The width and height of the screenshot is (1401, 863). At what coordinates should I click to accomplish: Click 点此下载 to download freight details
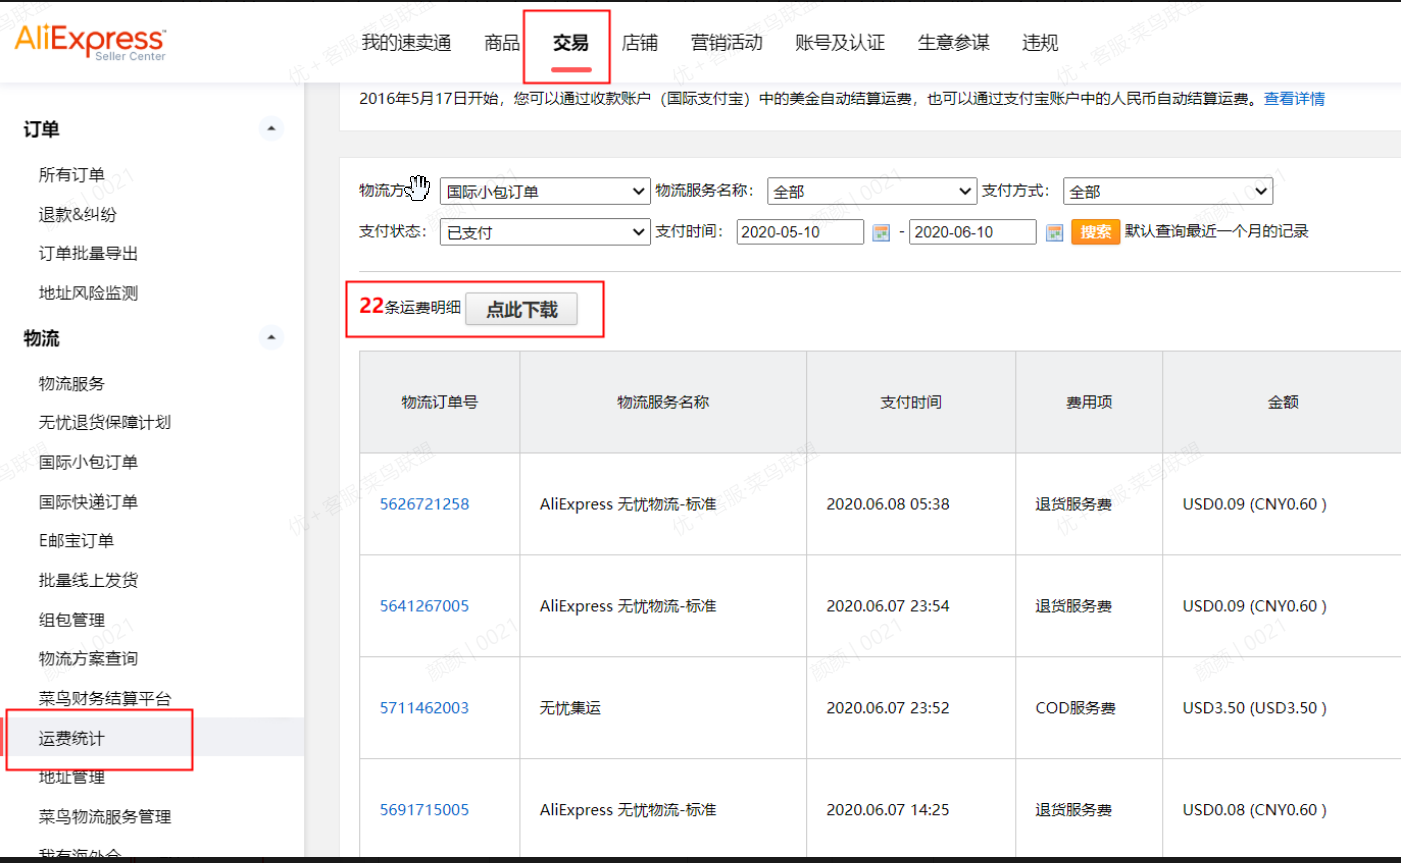click(x=522, y=310)
